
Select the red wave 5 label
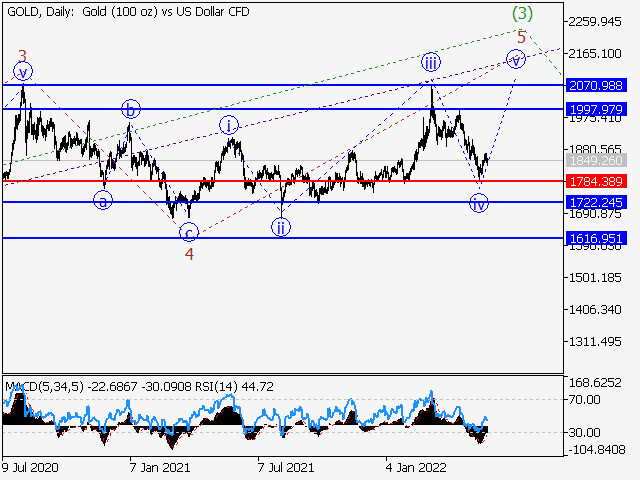521,37
